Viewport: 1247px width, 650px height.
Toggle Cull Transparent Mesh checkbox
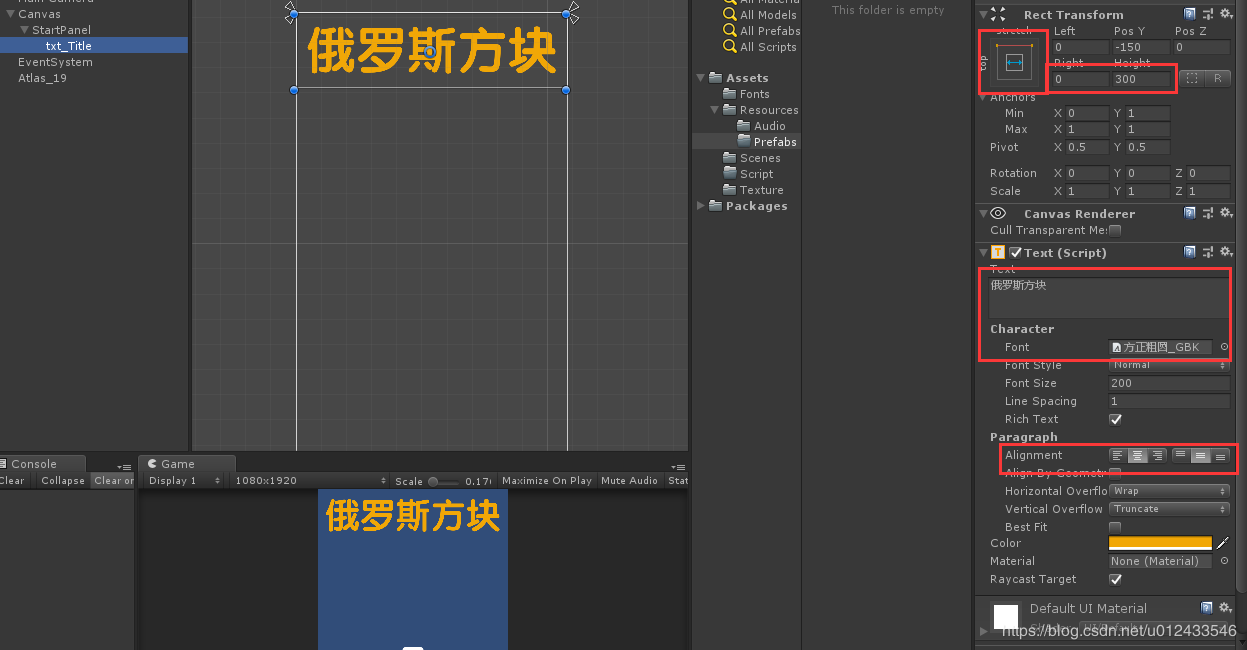coord(1115,230)
